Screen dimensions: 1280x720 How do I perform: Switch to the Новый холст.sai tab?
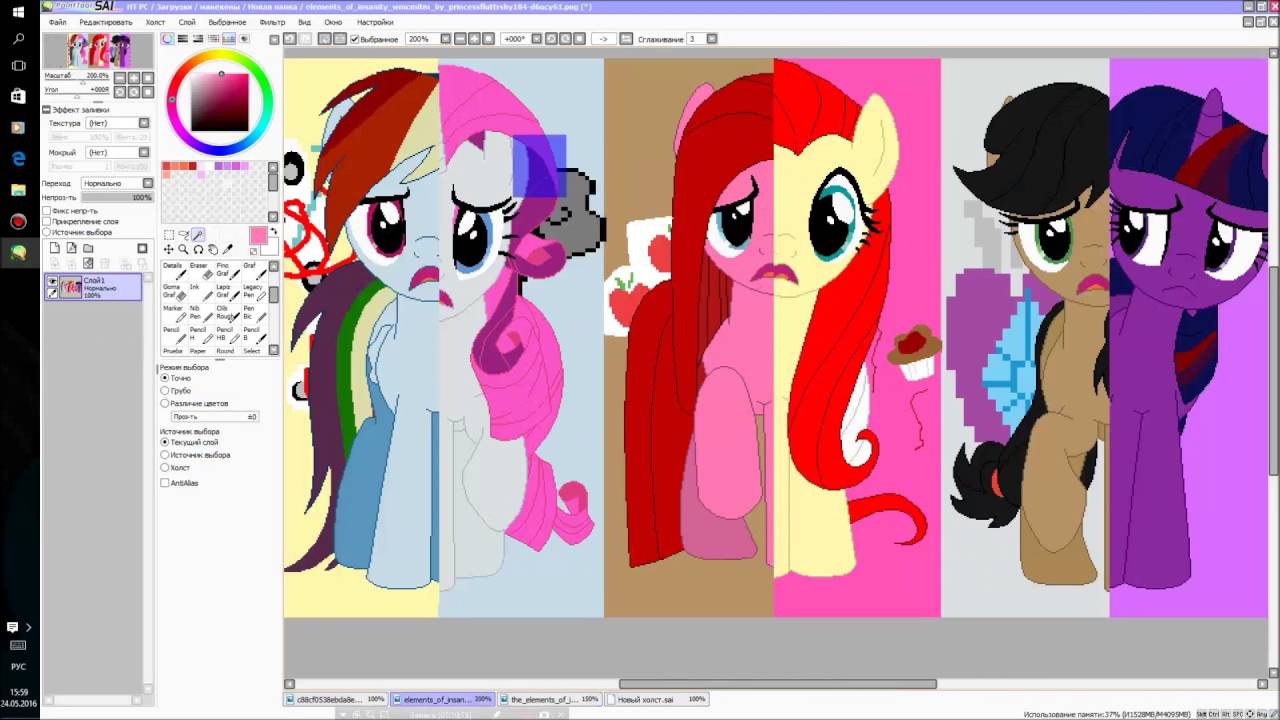tap(657, 699)
